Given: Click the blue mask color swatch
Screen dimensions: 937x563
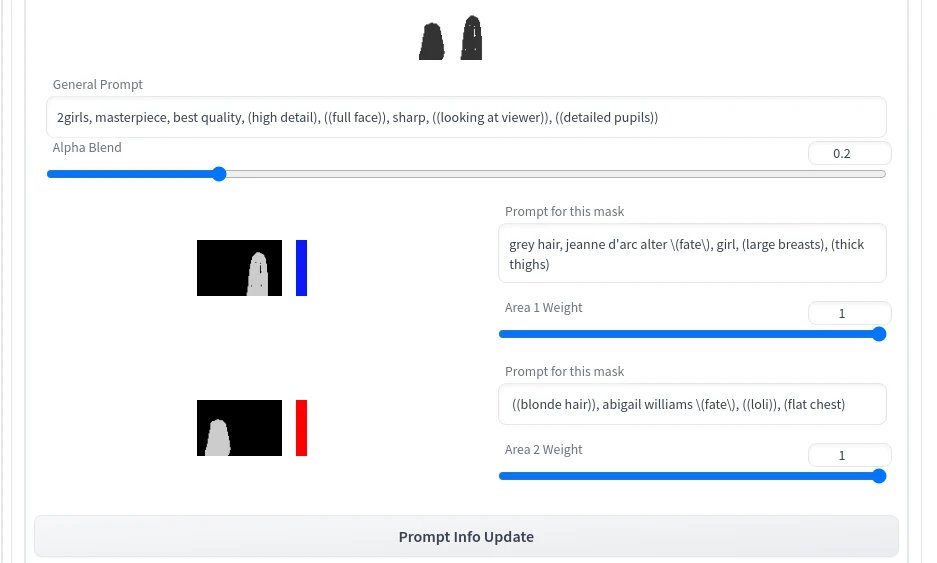Looking at the screenshot, I should 301,268.
